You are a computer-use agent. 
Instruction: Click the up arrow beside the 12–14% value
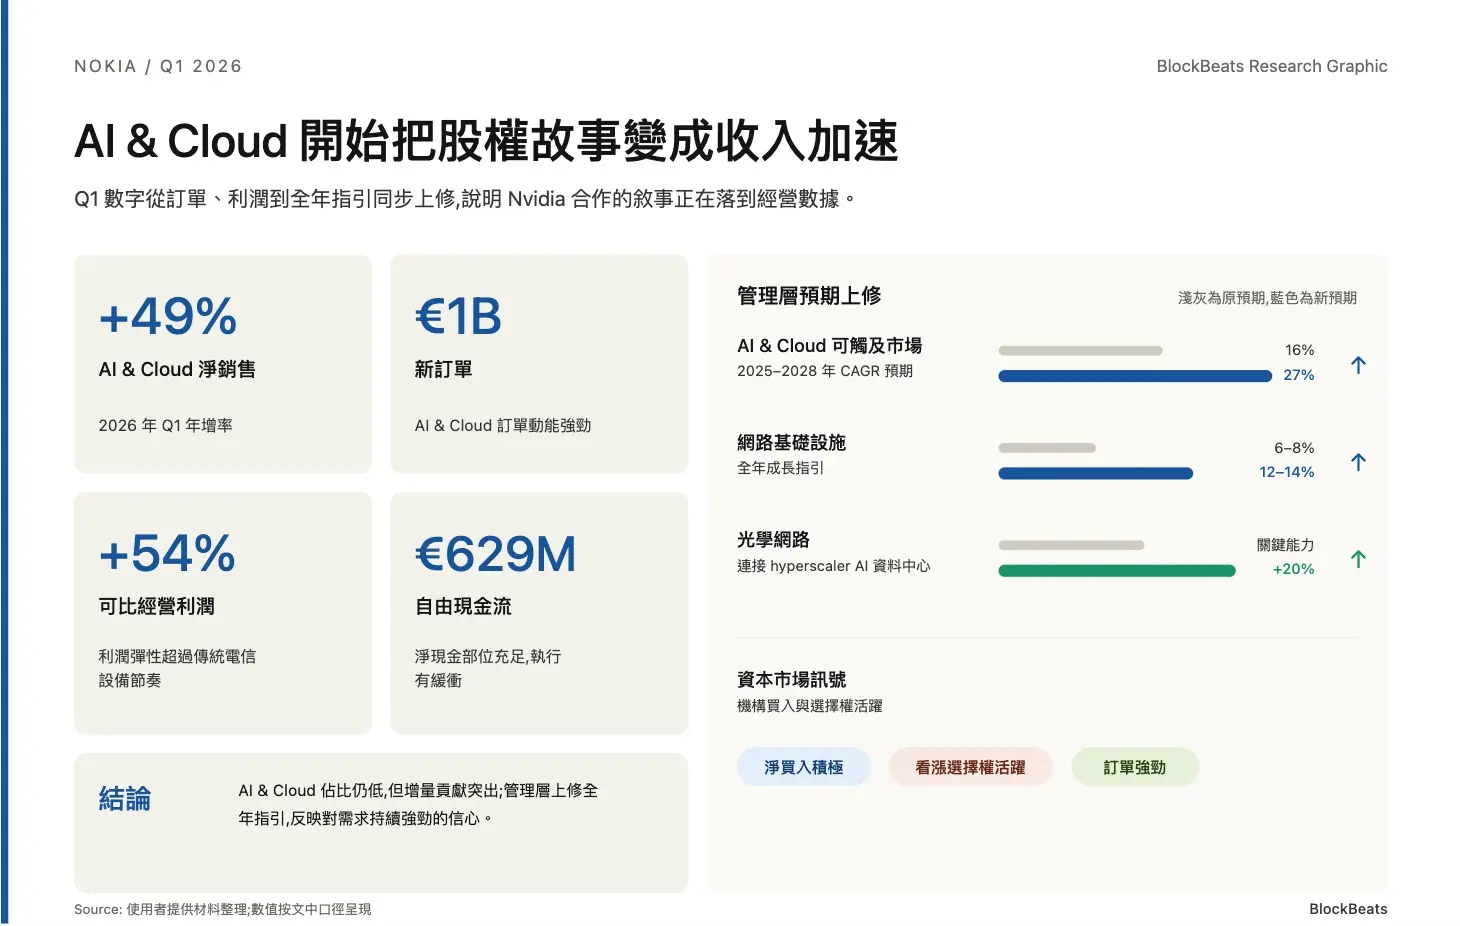1358,462
